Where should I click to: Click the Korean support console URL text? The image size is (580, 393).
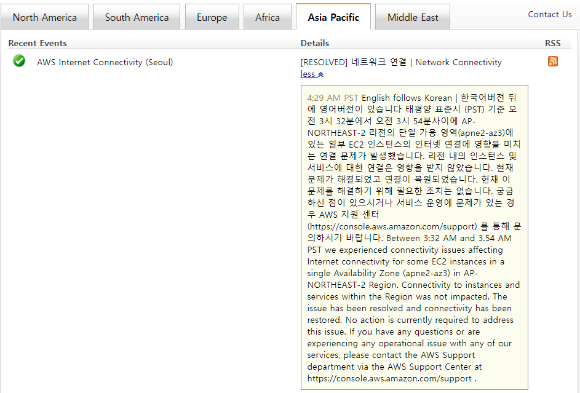(392, 226)
